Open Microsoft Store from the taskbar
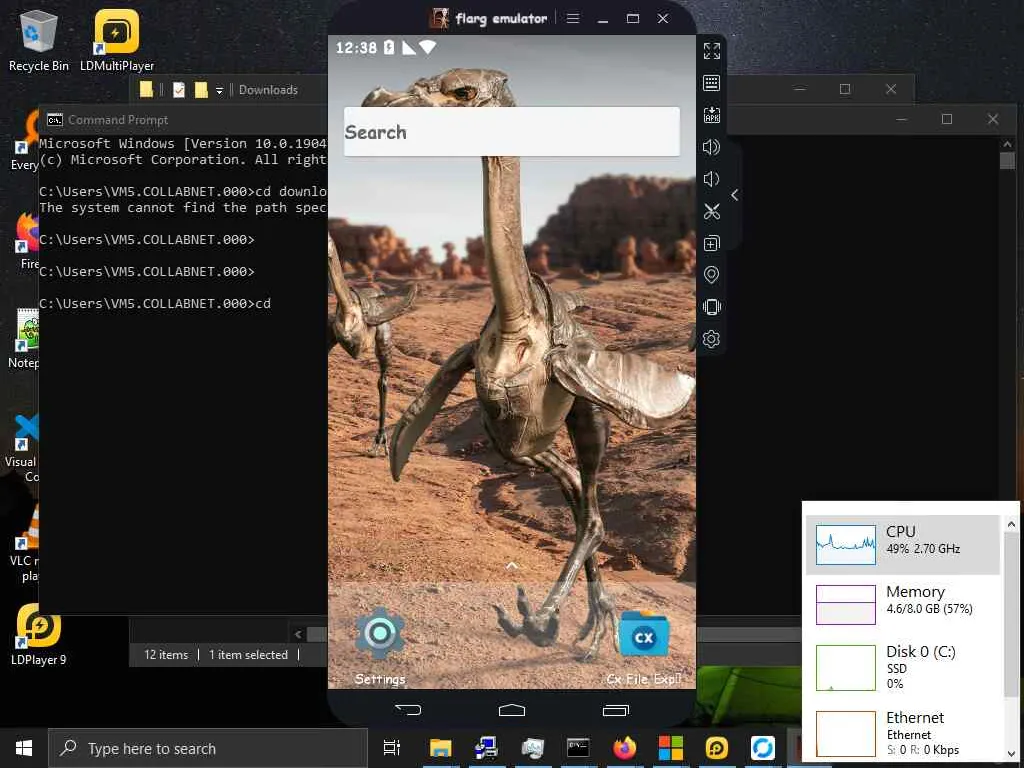1024x768 pixels. [671, 748]
